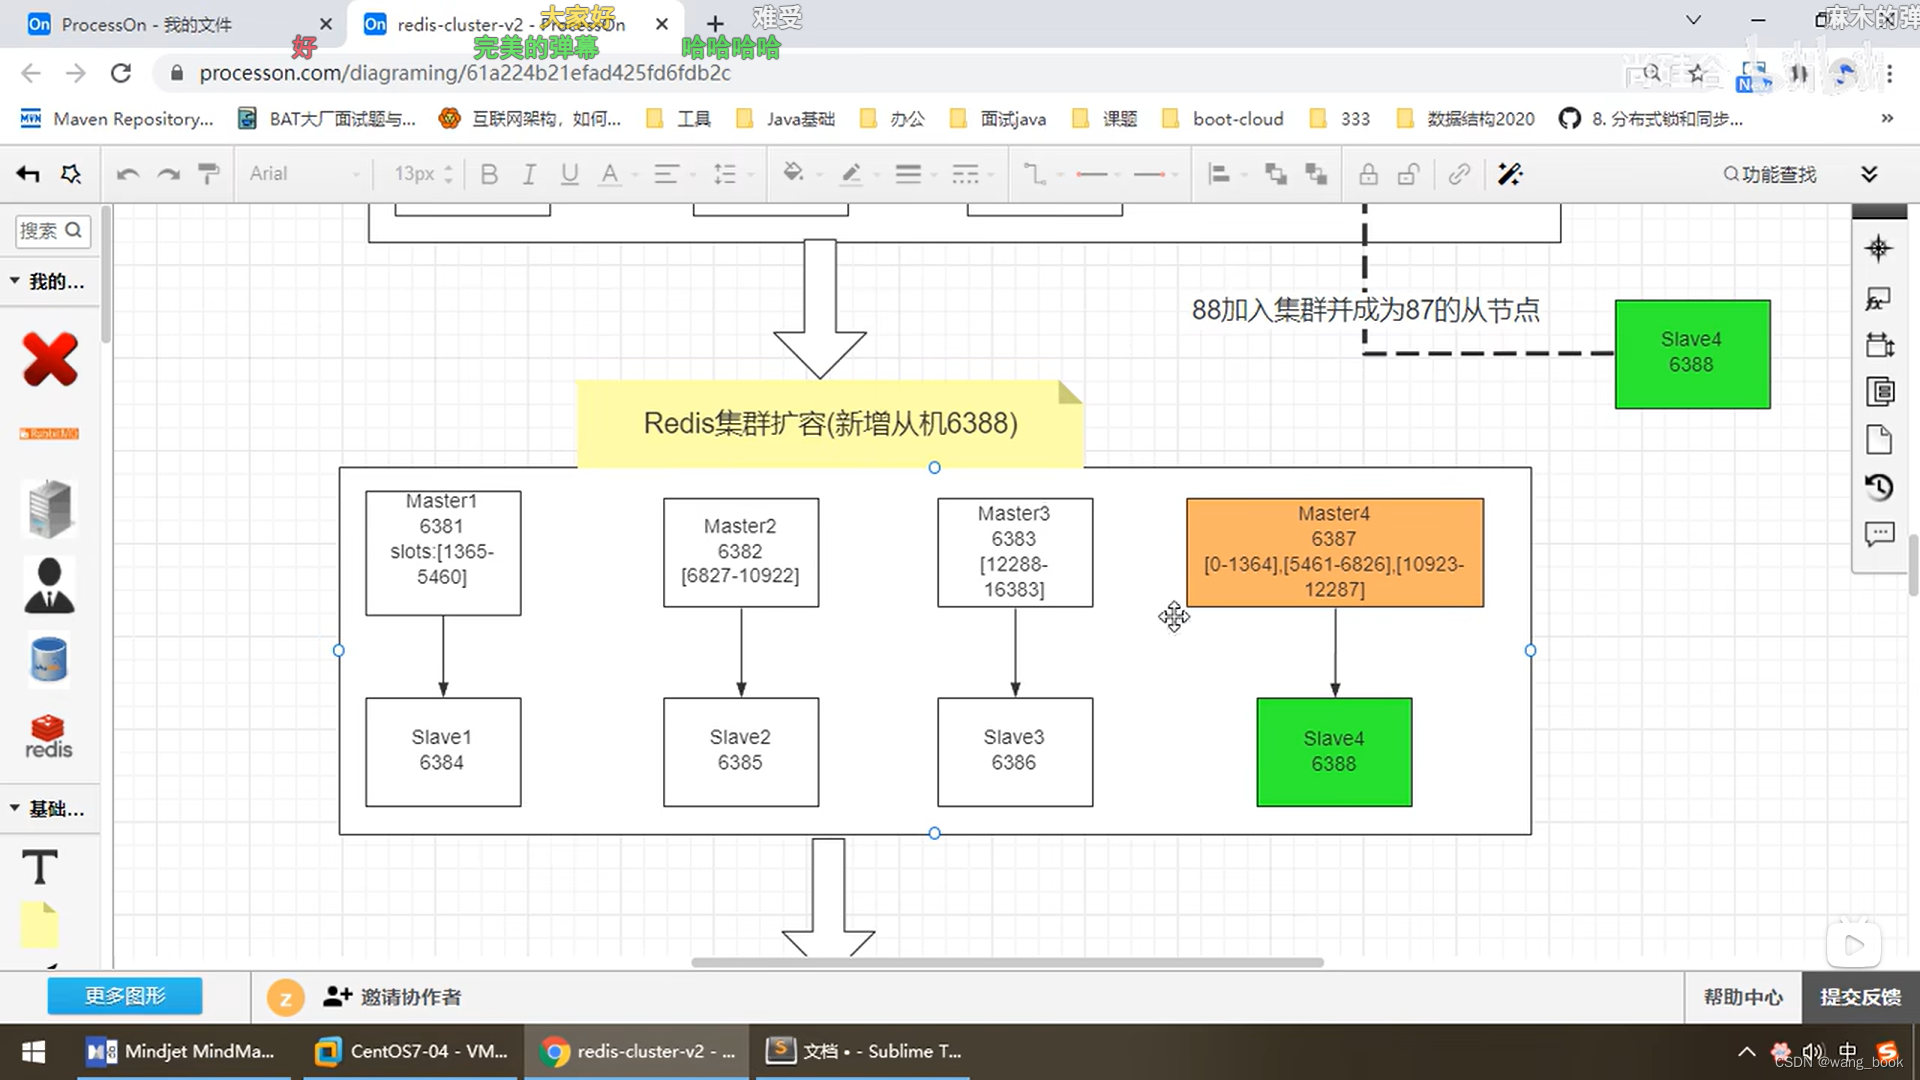
Task: Select the red X shape in sidebar
Action: click(49, 359)
